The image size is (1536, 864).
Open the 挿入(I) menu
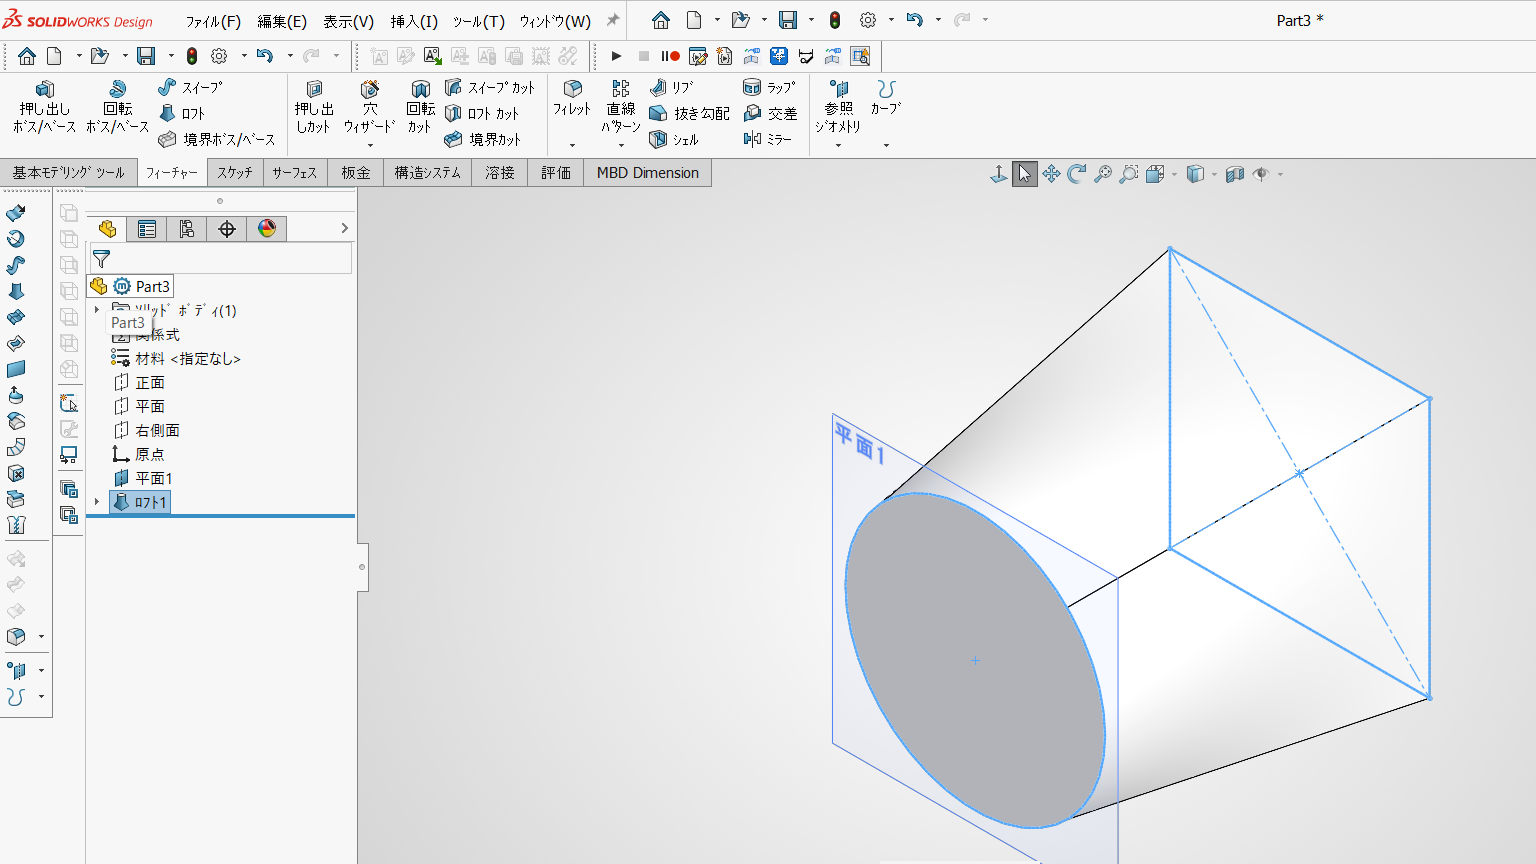point(414,21)
